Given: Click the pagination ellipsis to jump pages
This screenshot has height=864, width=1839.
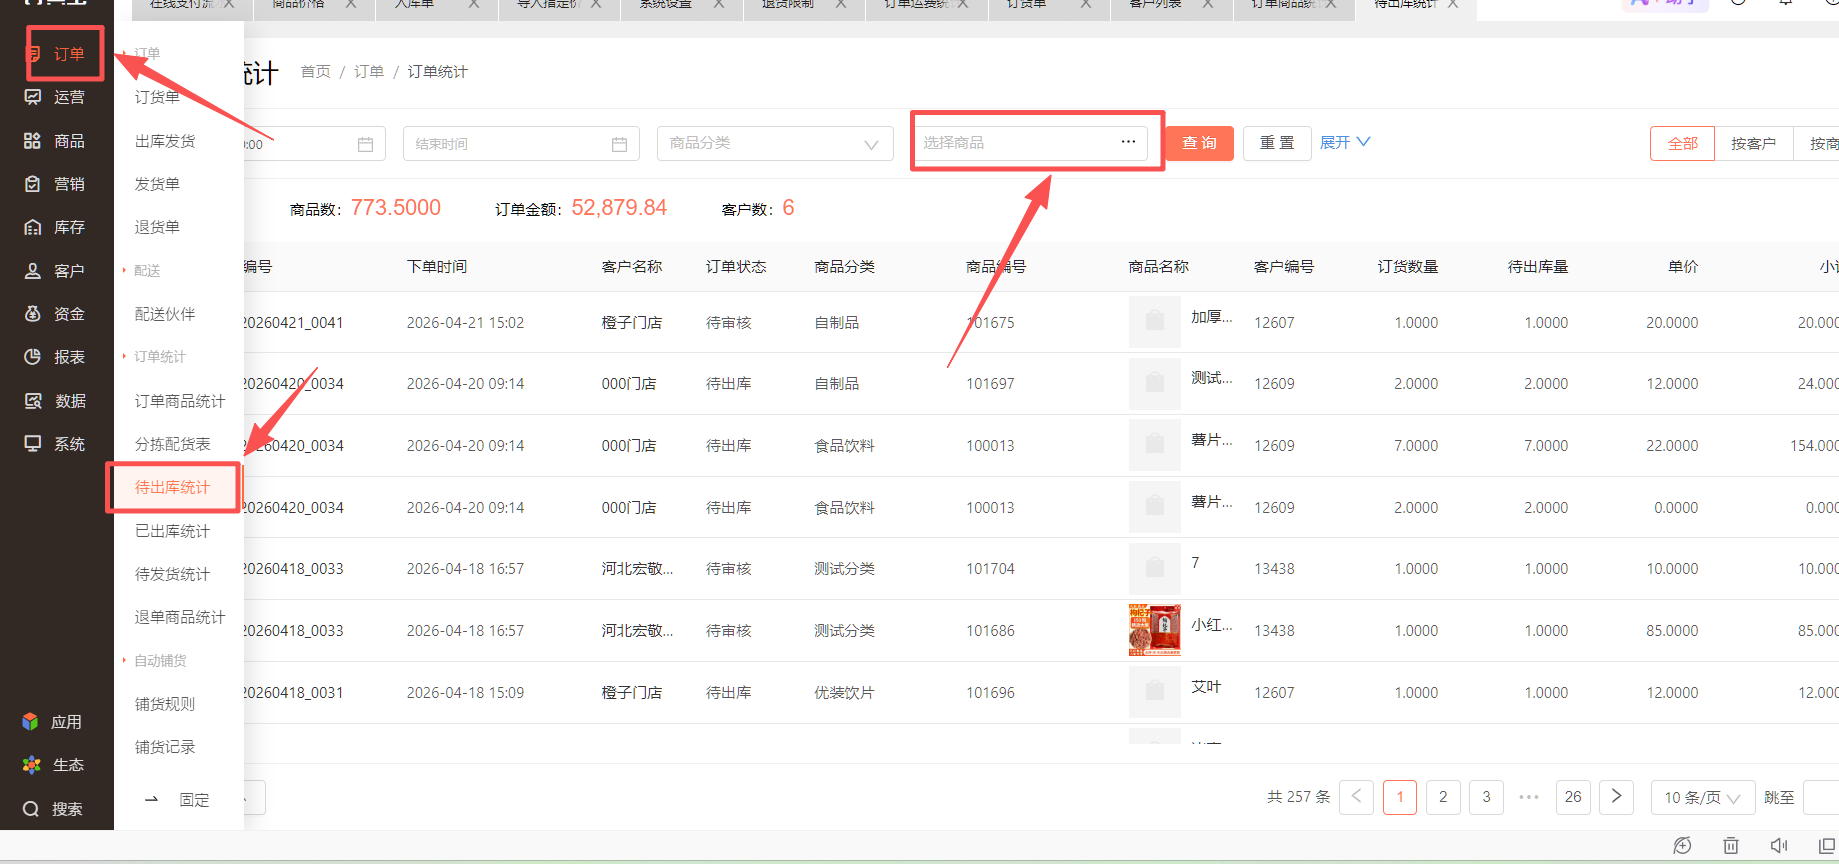Looking at the screenshot, I should coord(1529,797).
